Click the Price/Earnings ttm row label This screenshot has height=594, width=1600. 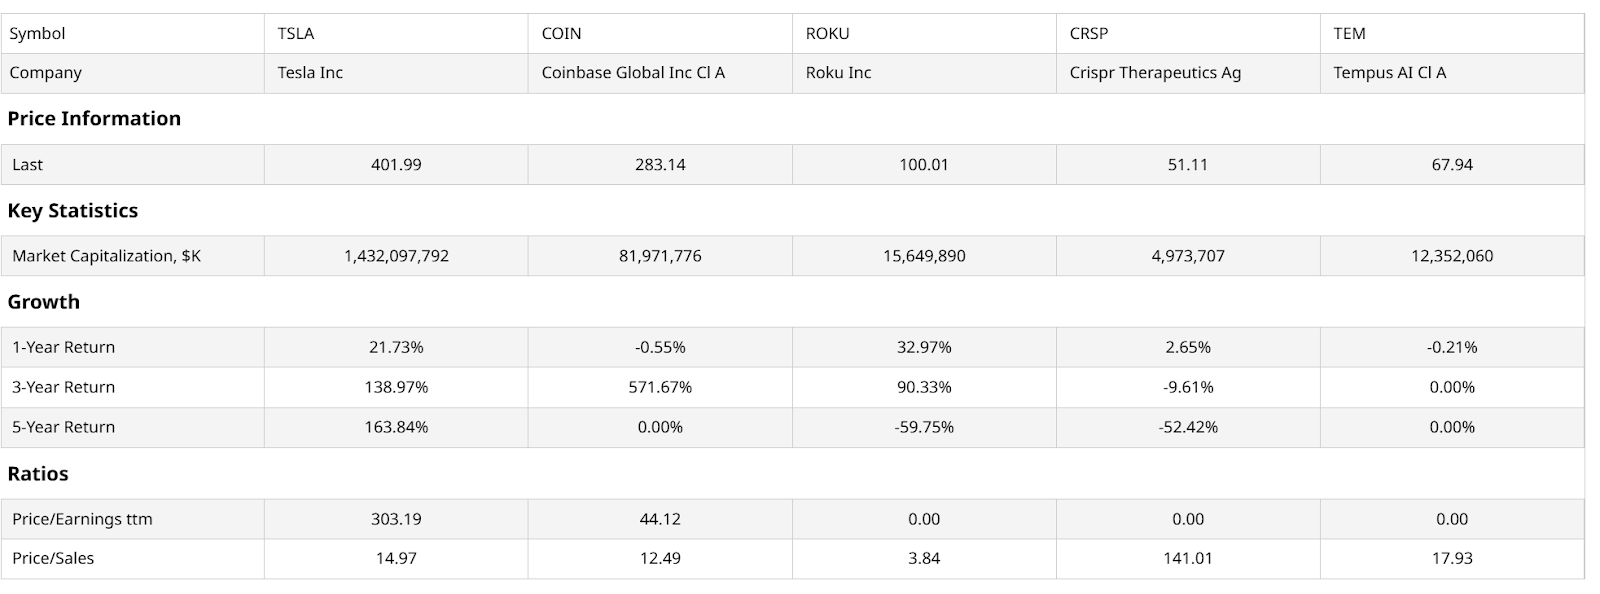[x=82, y=519]
